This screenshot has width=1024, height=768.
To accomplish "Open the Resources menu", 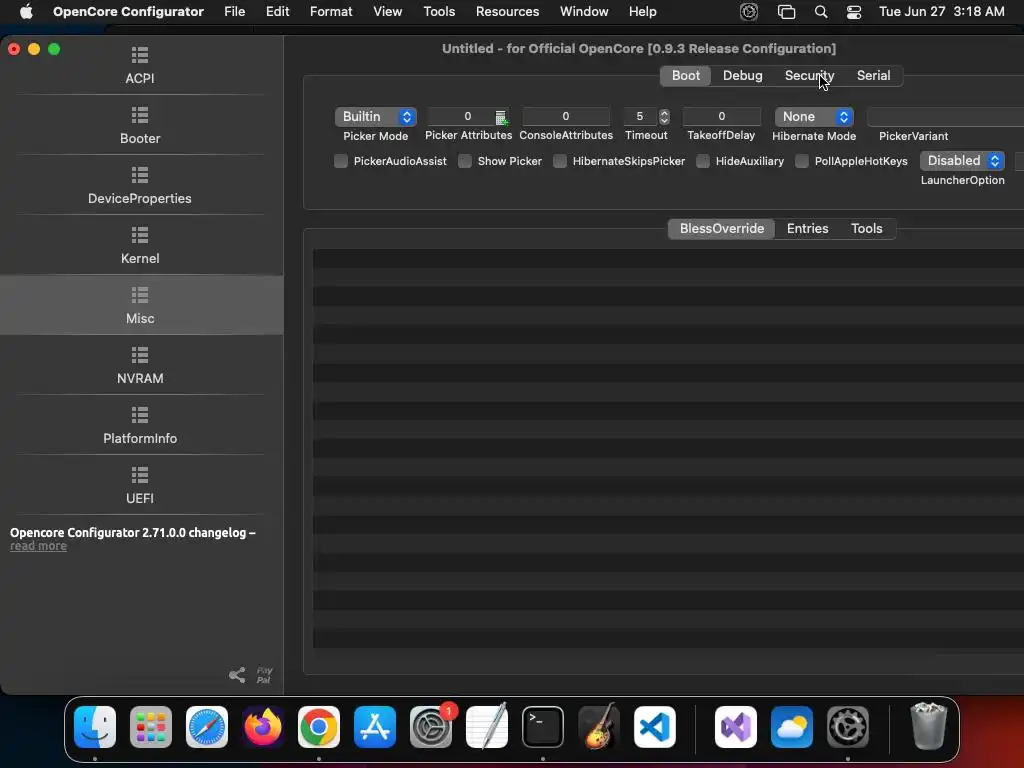I will point(507,12).
